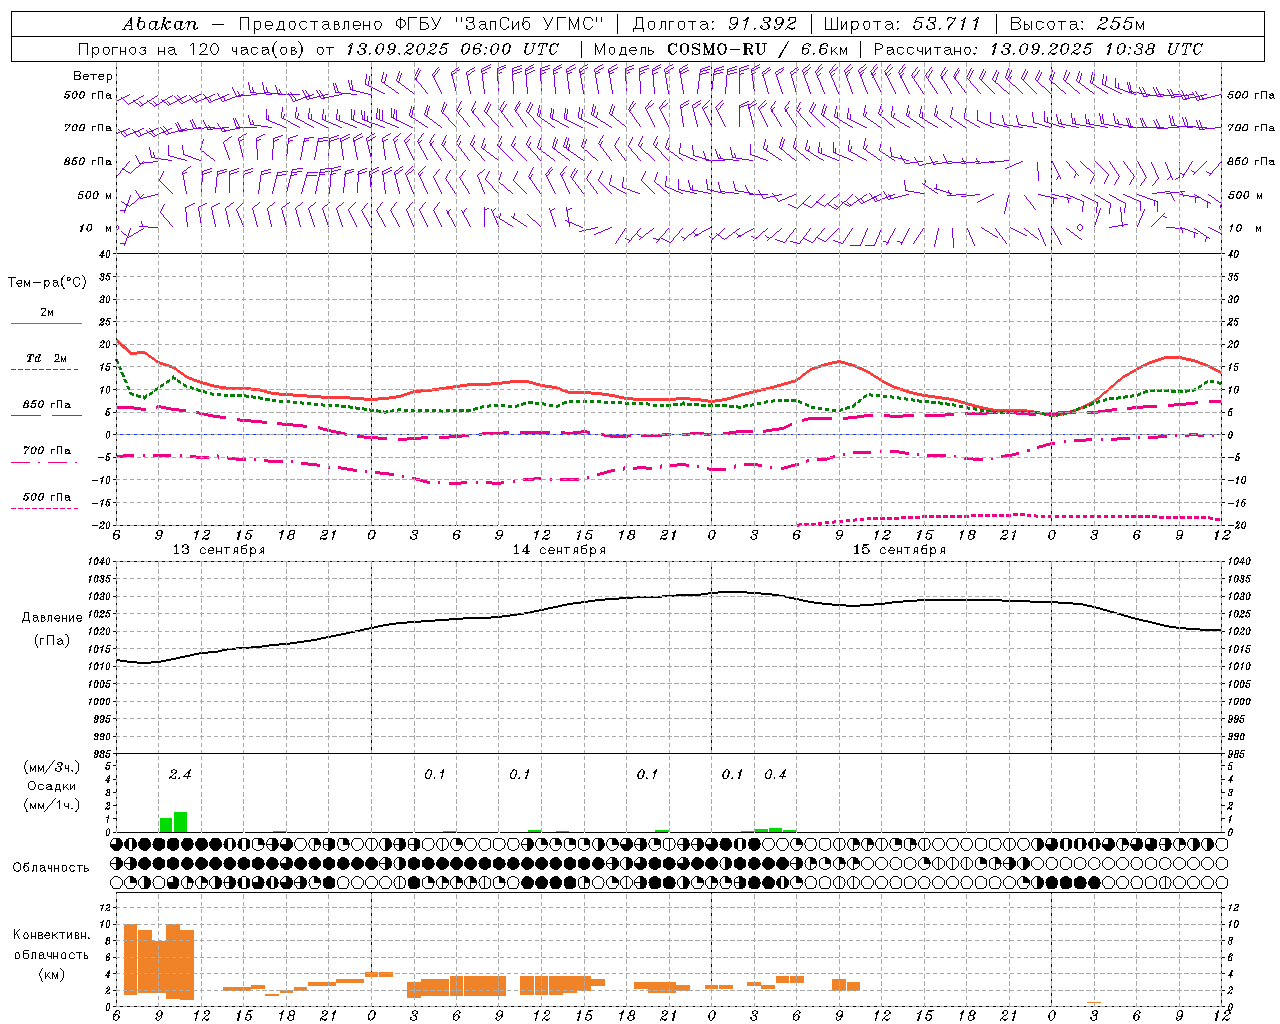The height and width of the screenshot is (1024, 1280).
Task: Click the "14 сентября" date label
Action: pyautogui.click(x=559, y=550)
